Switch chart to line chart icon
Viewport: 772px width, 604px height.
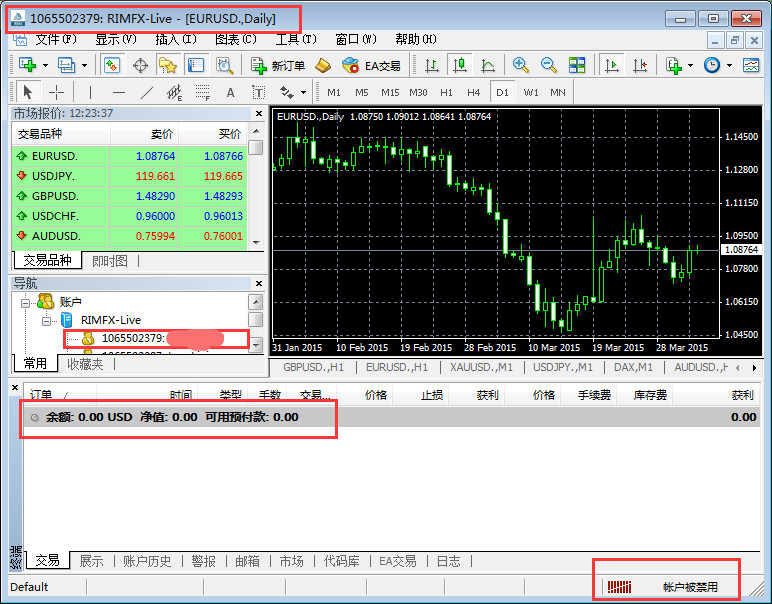487,65
